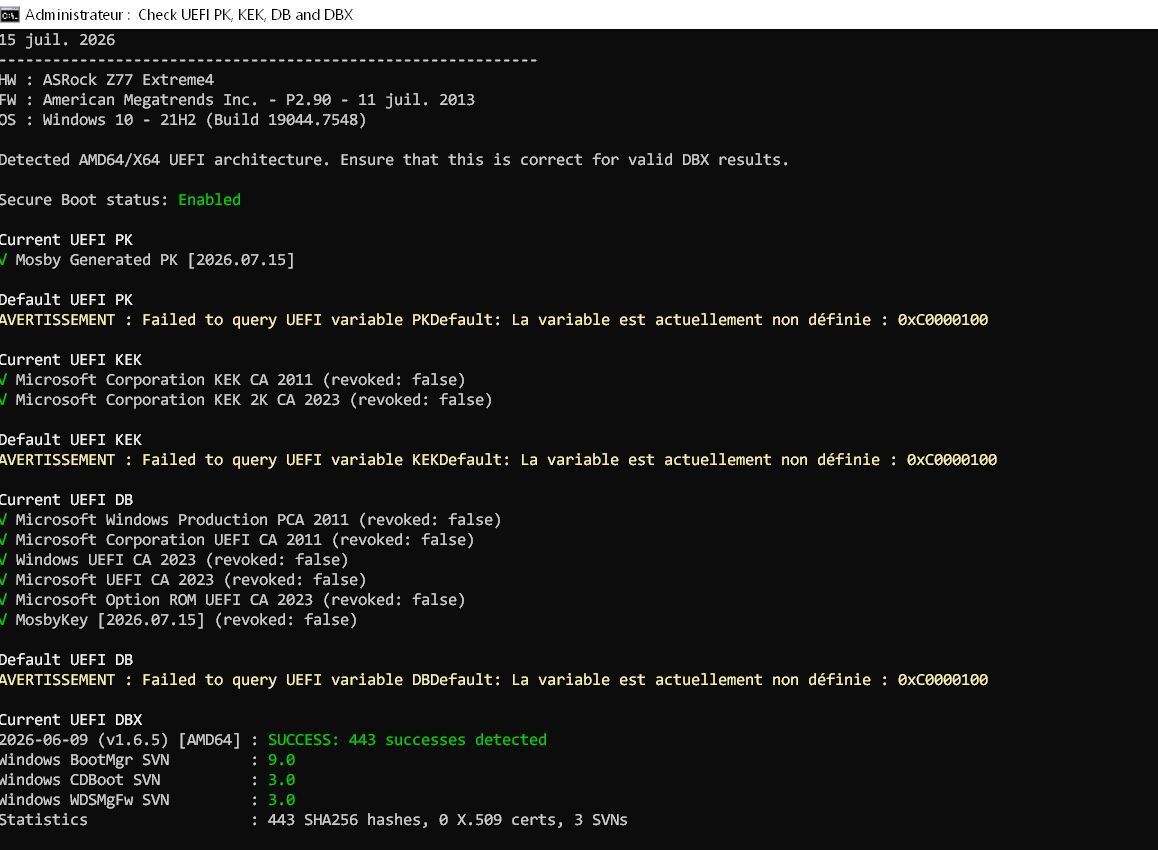The height and width of the screenshot is (850, 1158).
Task: Select the DBDefault warning line
Action: [493, 679]
